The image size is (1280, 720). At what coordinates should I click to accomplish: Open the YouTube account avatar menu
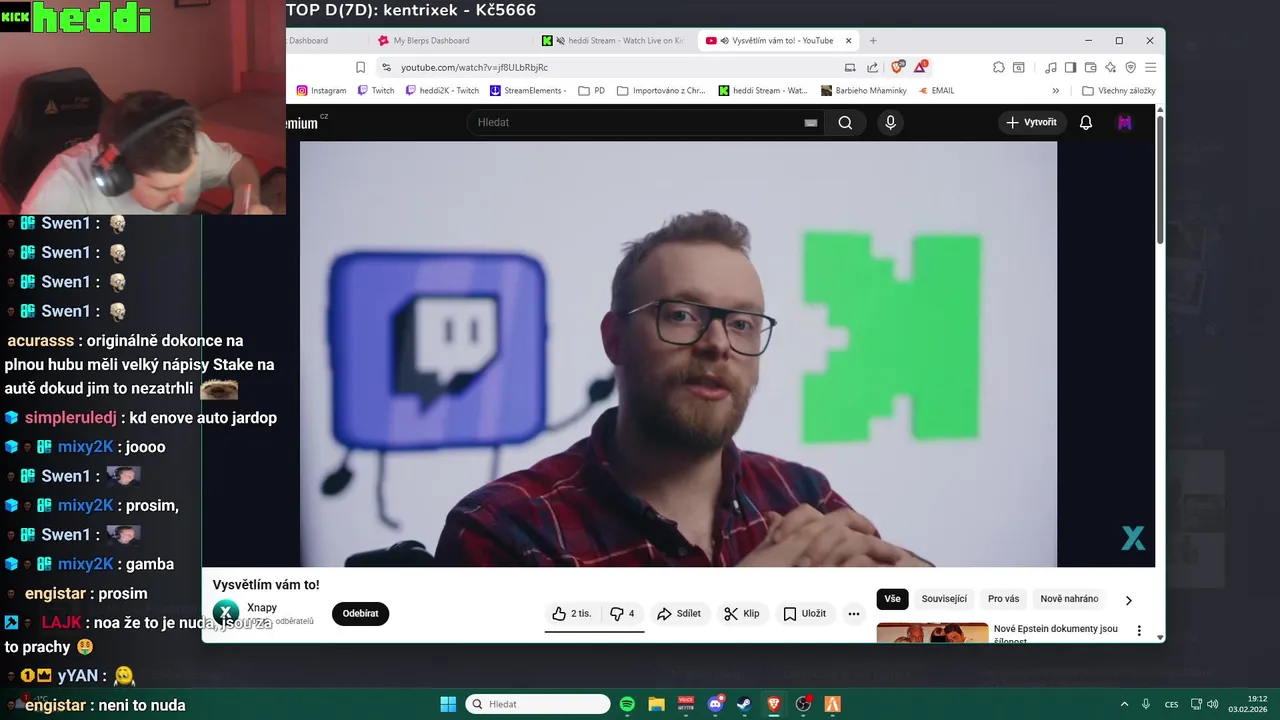1125,122
